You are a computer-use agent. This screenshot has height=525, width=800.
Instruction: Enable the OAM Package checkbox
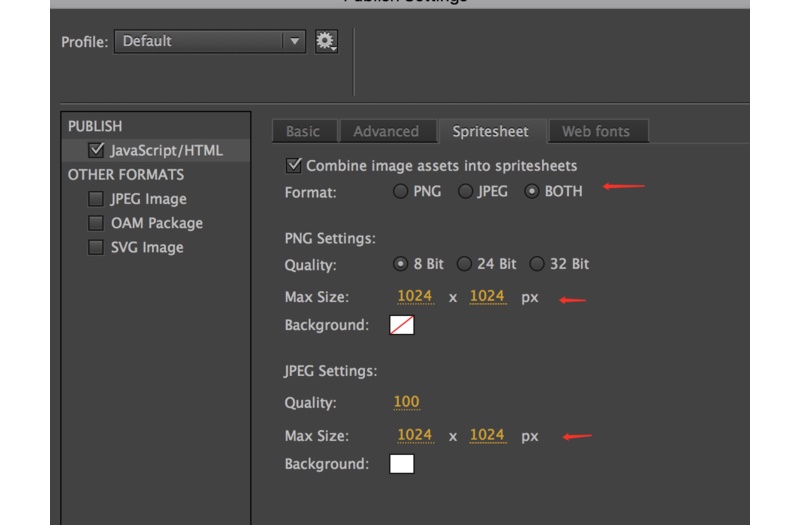(96, 223)
